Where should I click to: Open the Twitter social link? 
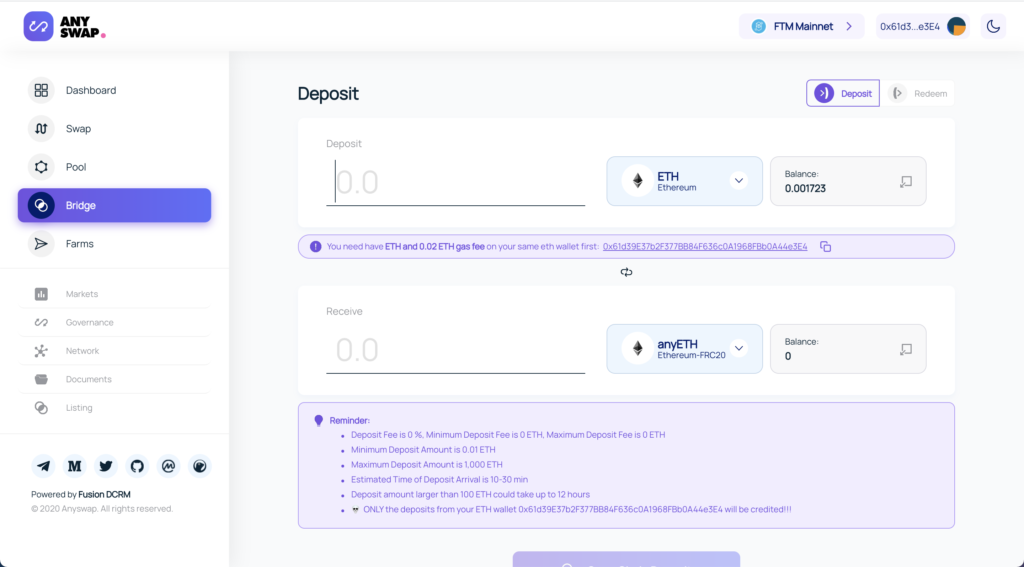click(106, 466)
